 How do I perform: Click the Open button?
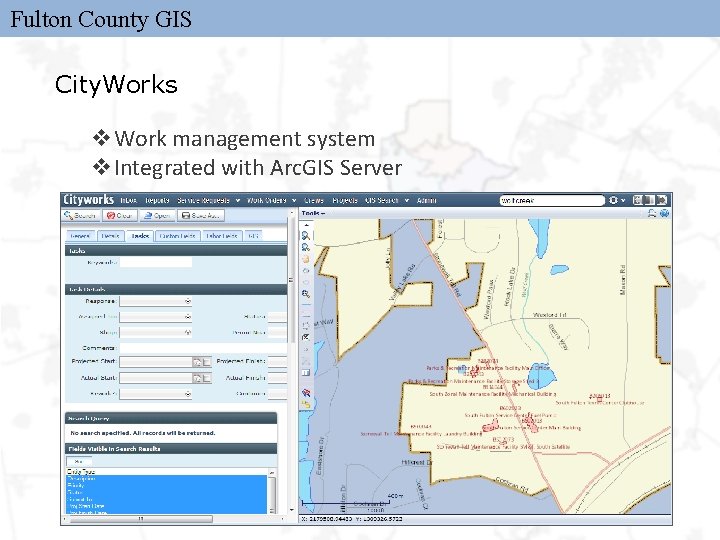coord(157,215)
